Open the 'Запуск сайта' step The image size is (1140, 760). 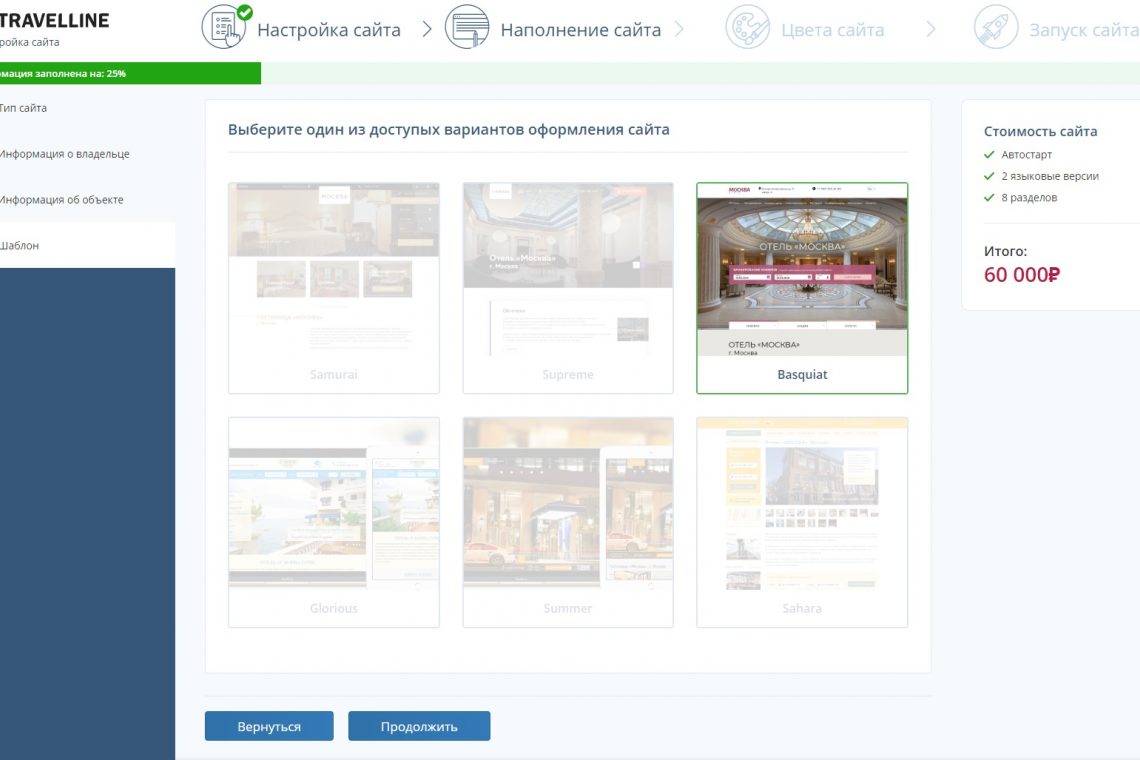tap(1084, 30)
